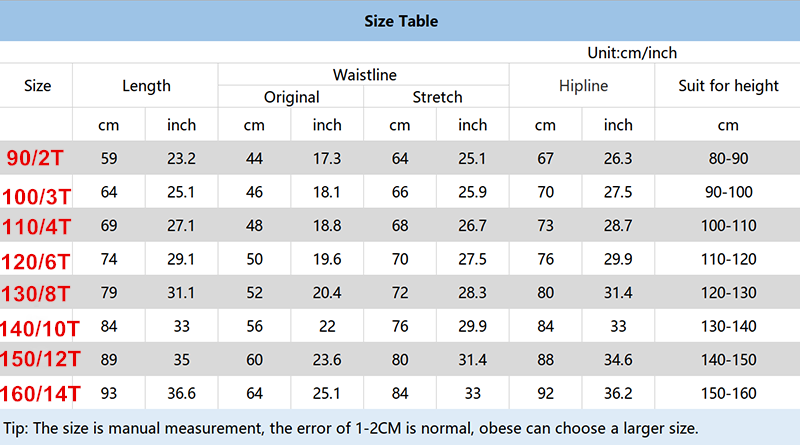Select the 100/3T size label
The image size is (800, 445).
(x=37, y=193)
